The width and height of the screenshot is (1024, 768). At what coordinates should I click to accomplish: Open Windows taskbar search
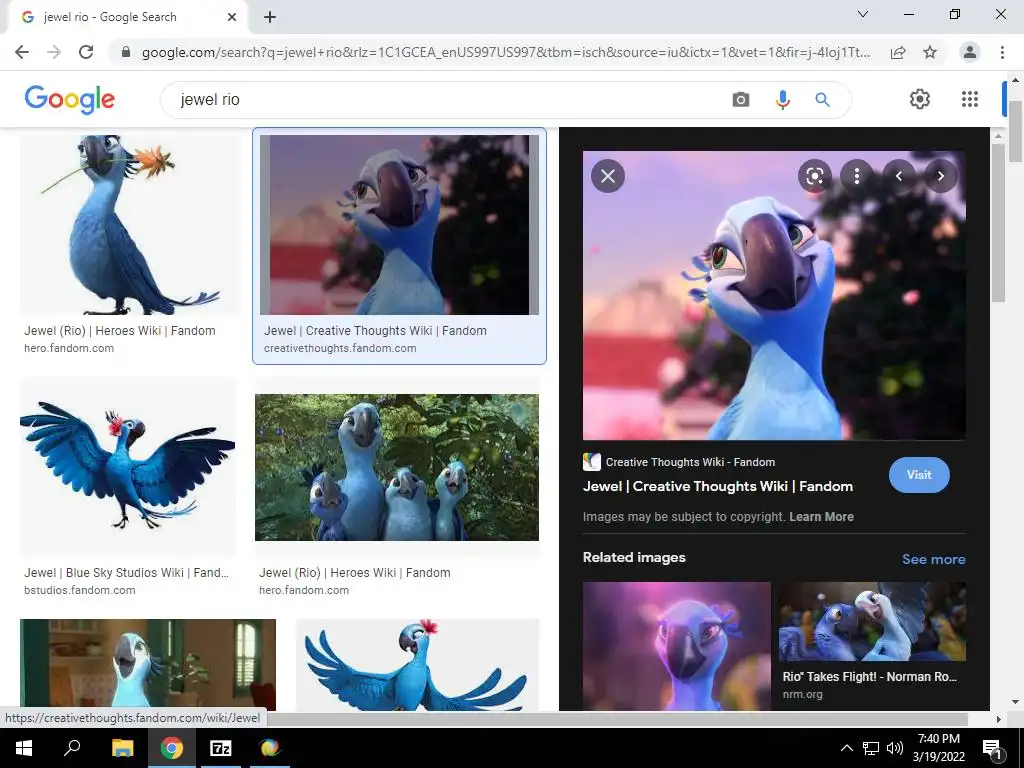(72, 748)
